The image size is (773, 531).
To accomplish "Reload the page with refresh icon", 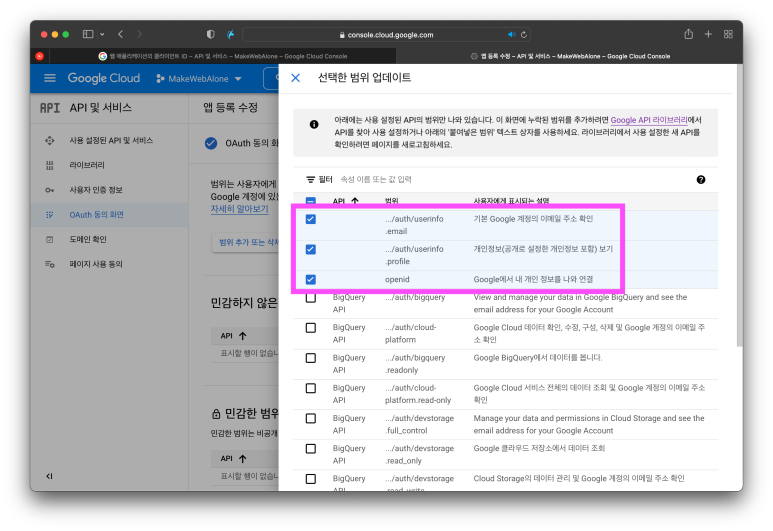I will [x=524, y=35].
